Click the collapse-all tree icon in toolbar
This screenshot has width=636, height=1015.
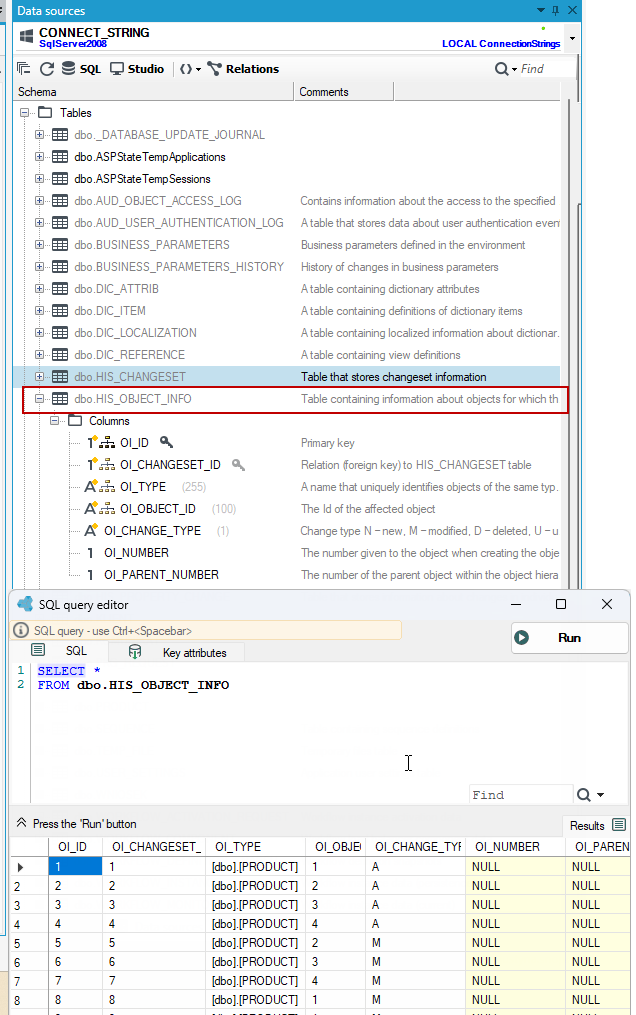24,69
